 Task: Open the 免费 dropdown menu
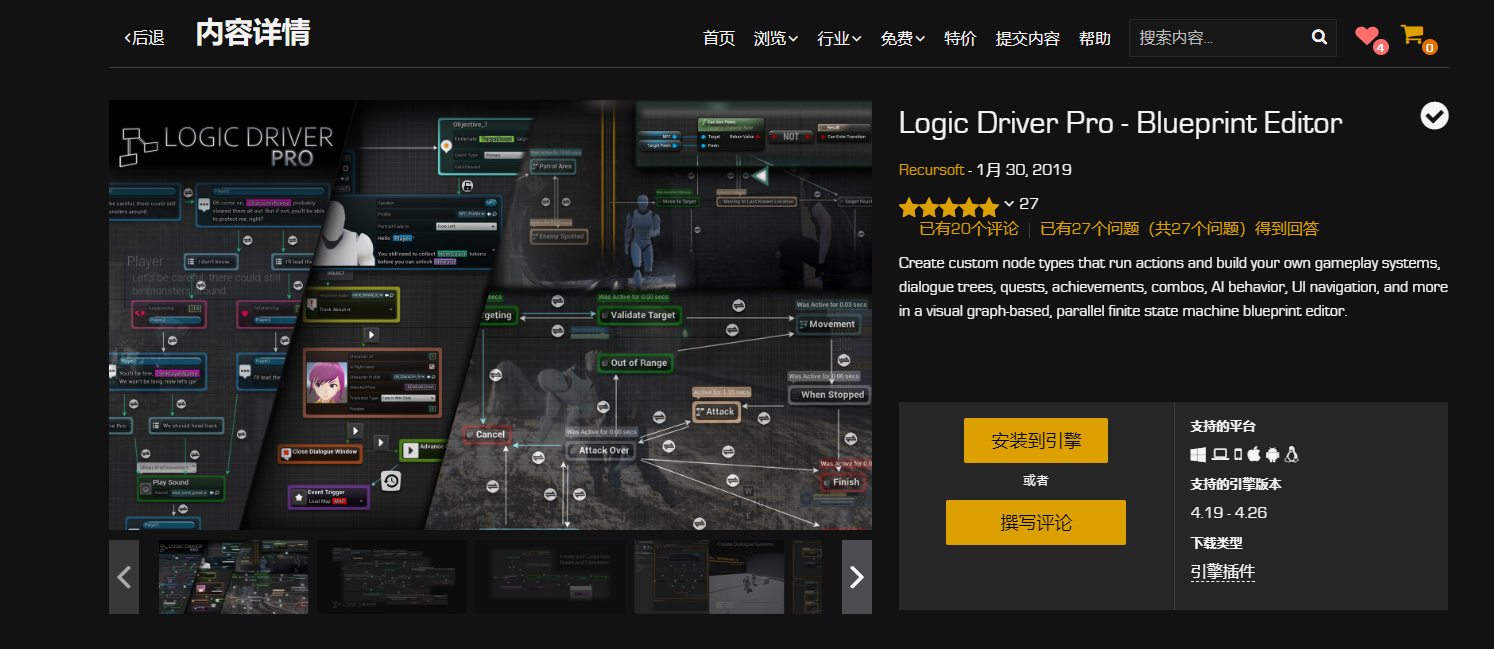901,37
